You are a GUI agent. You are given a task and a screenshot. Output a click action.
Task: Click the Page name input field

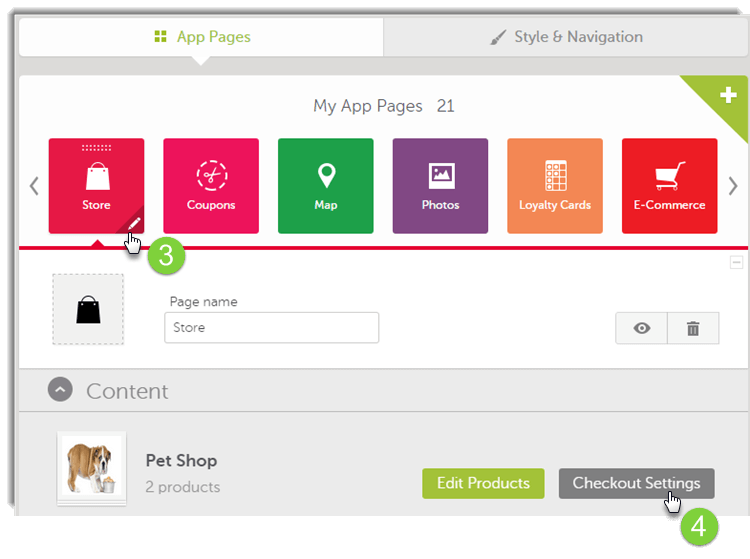[x=271, y=328]
